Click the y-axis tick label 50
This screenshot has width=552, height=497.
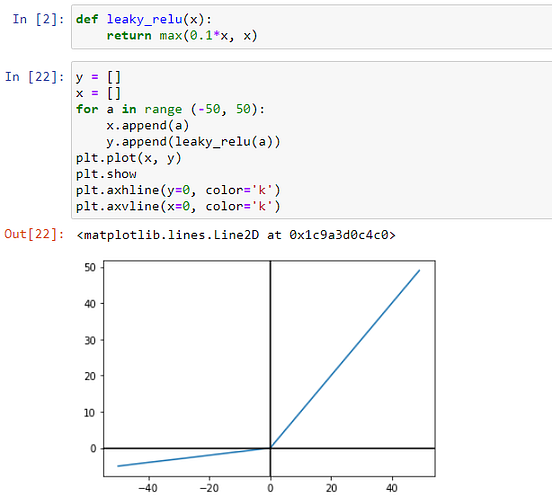pos(90,268)
